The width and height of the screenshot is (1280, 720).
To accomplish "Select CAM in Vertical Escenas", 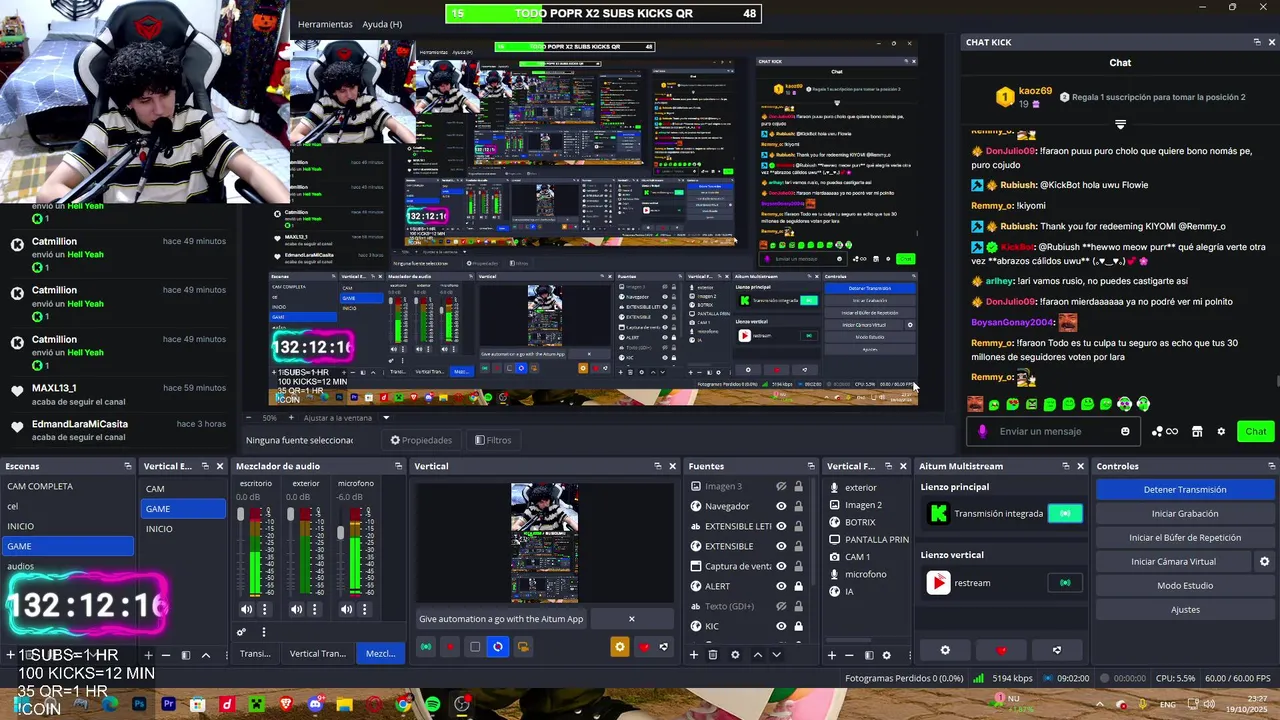I will pos(183,489).
